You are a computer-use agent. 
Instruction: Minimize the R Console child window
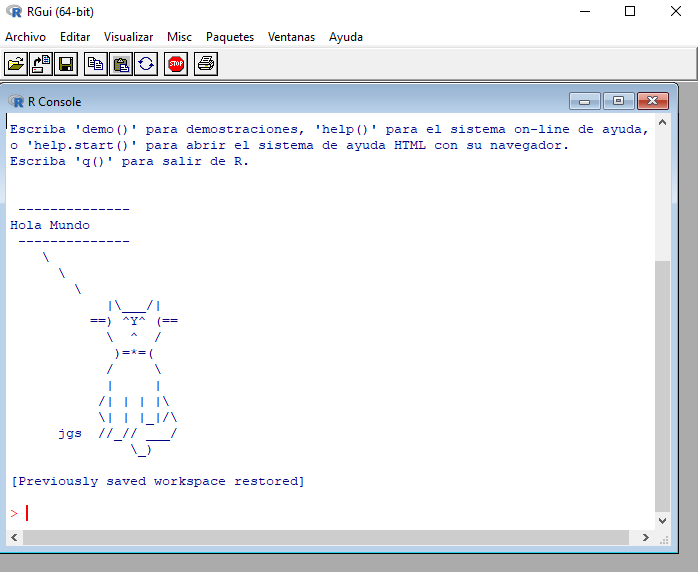(584, 101)
